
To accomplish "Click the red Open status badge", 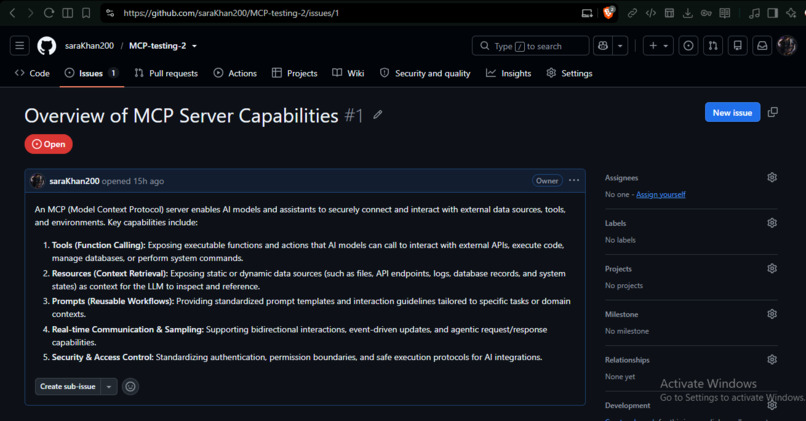I will tap(49, 144).
